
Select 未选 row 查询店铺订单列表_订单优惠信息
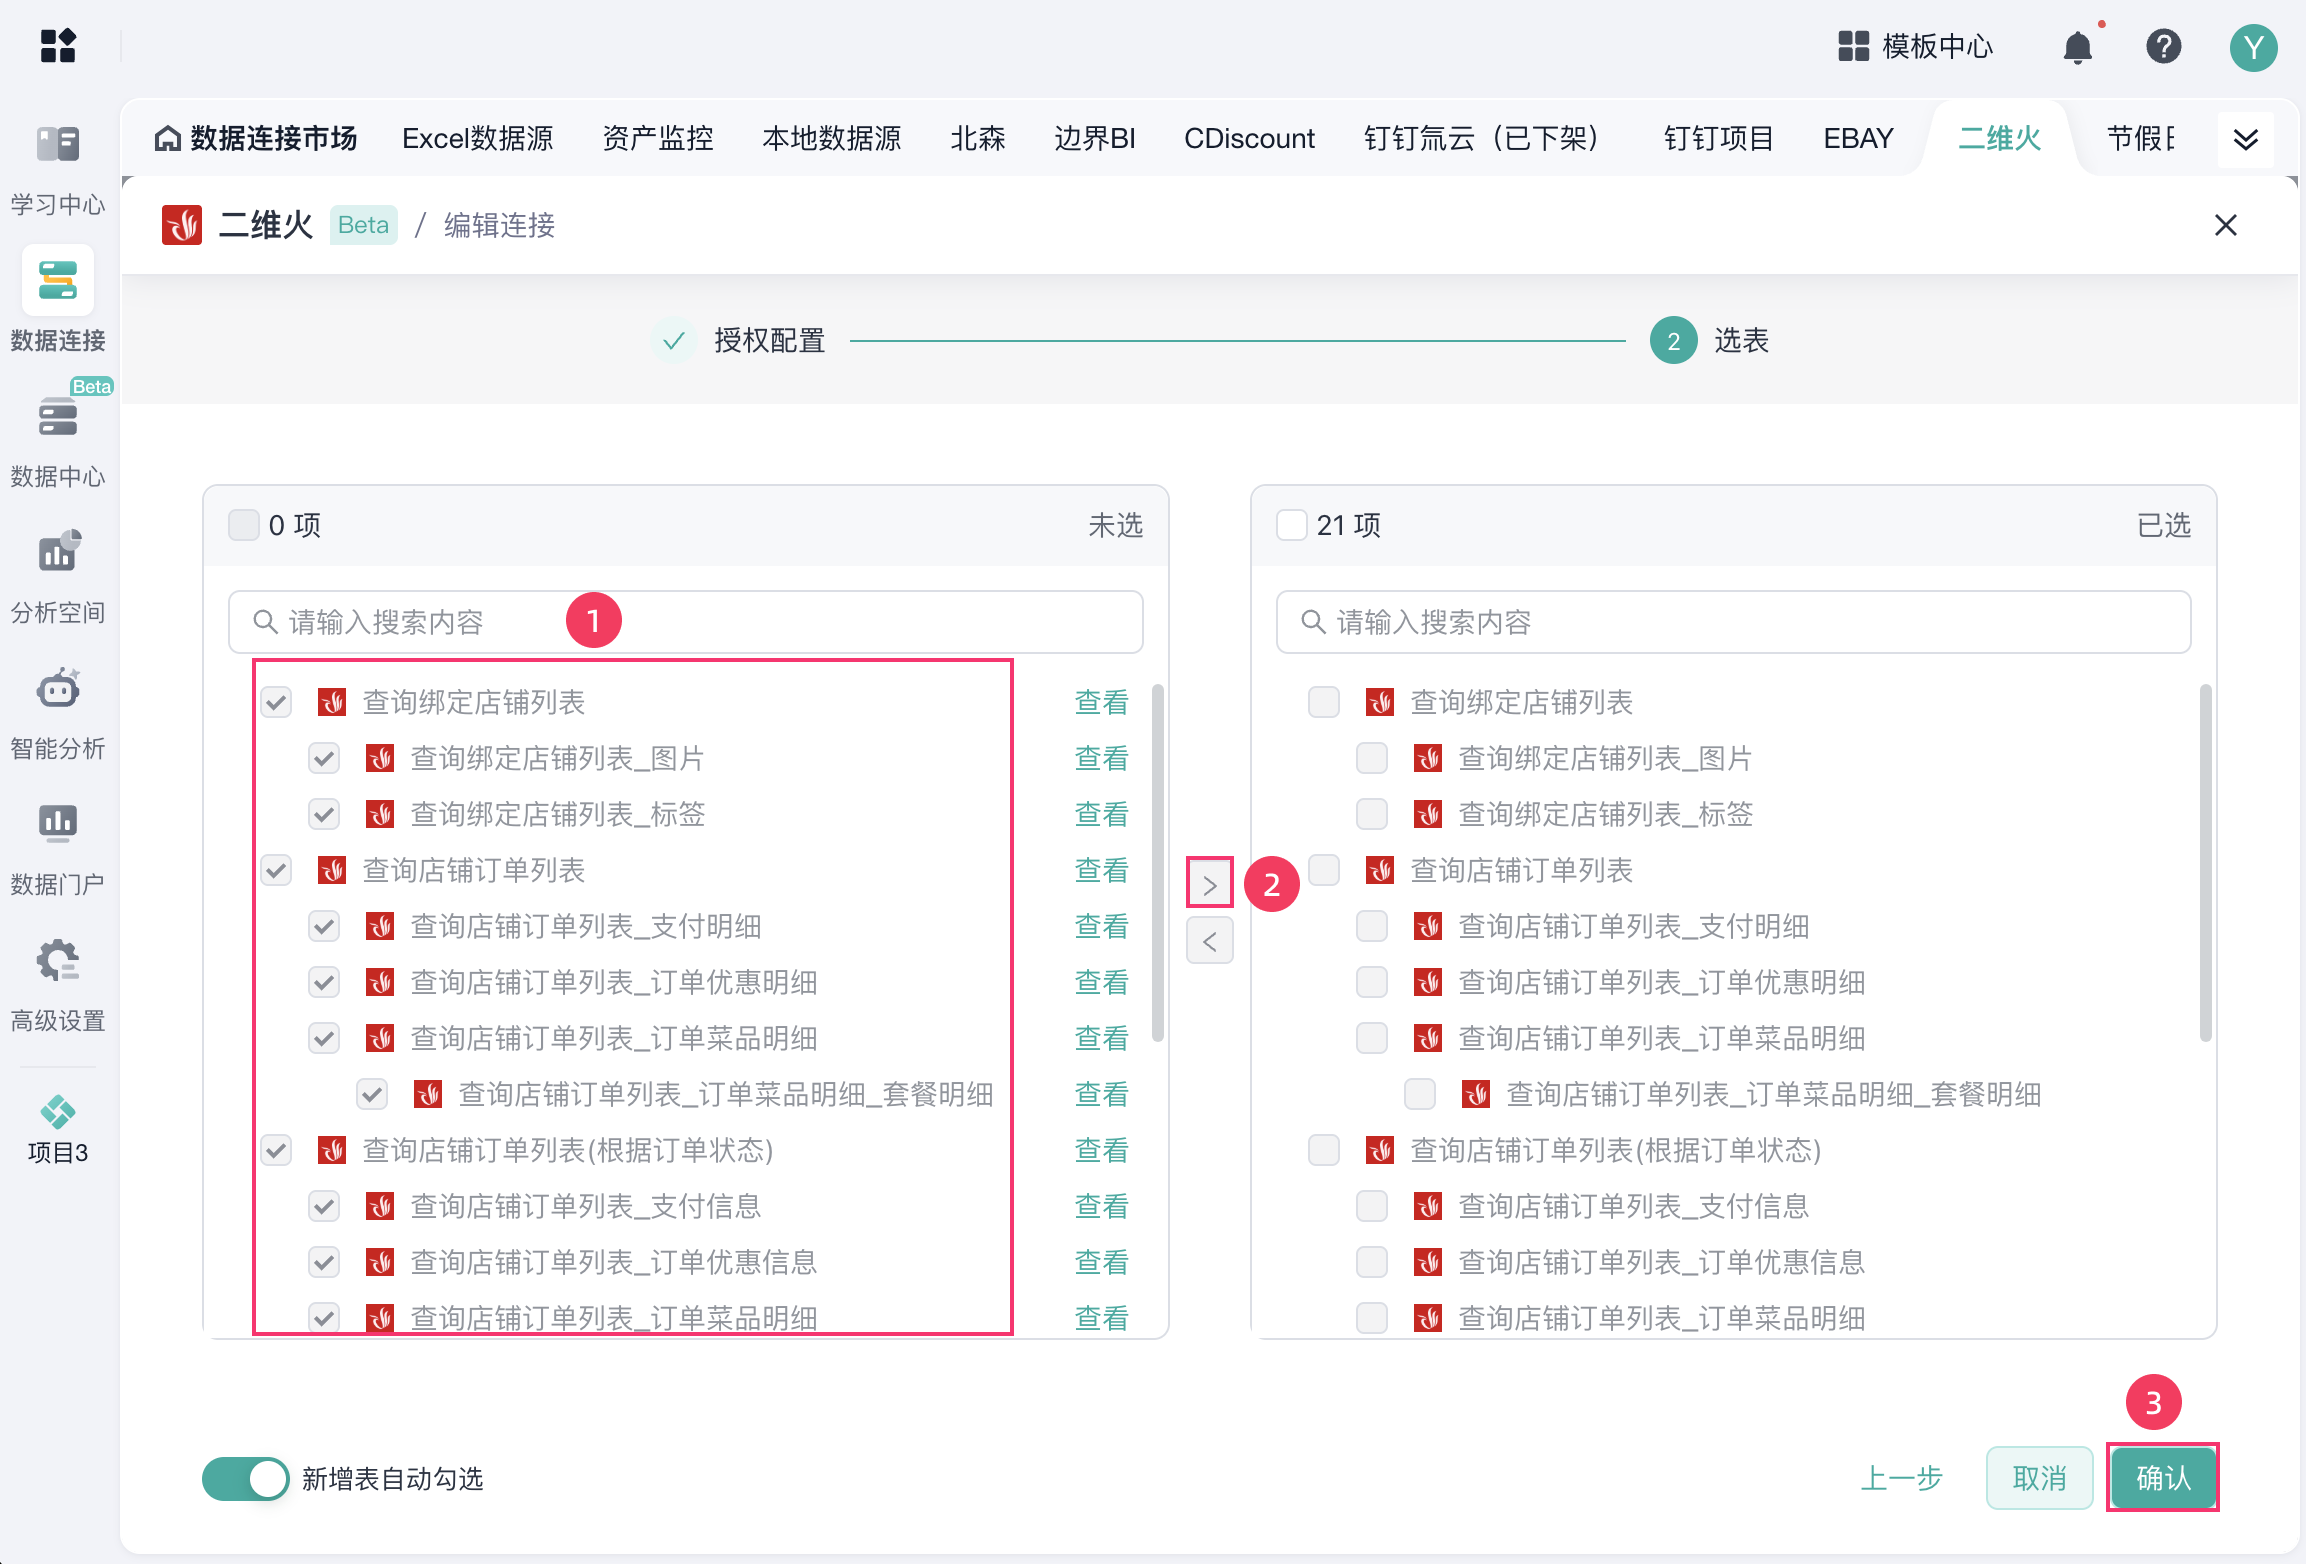pyautogui.click(x=613, y=1262)
